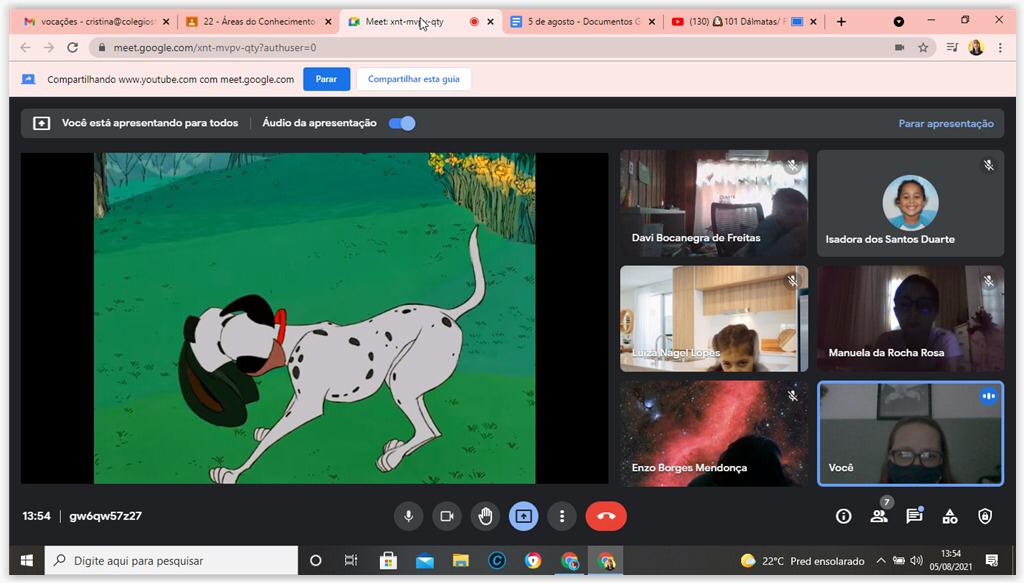Show the participants list

pyautogui.click(x=879, y=516)
